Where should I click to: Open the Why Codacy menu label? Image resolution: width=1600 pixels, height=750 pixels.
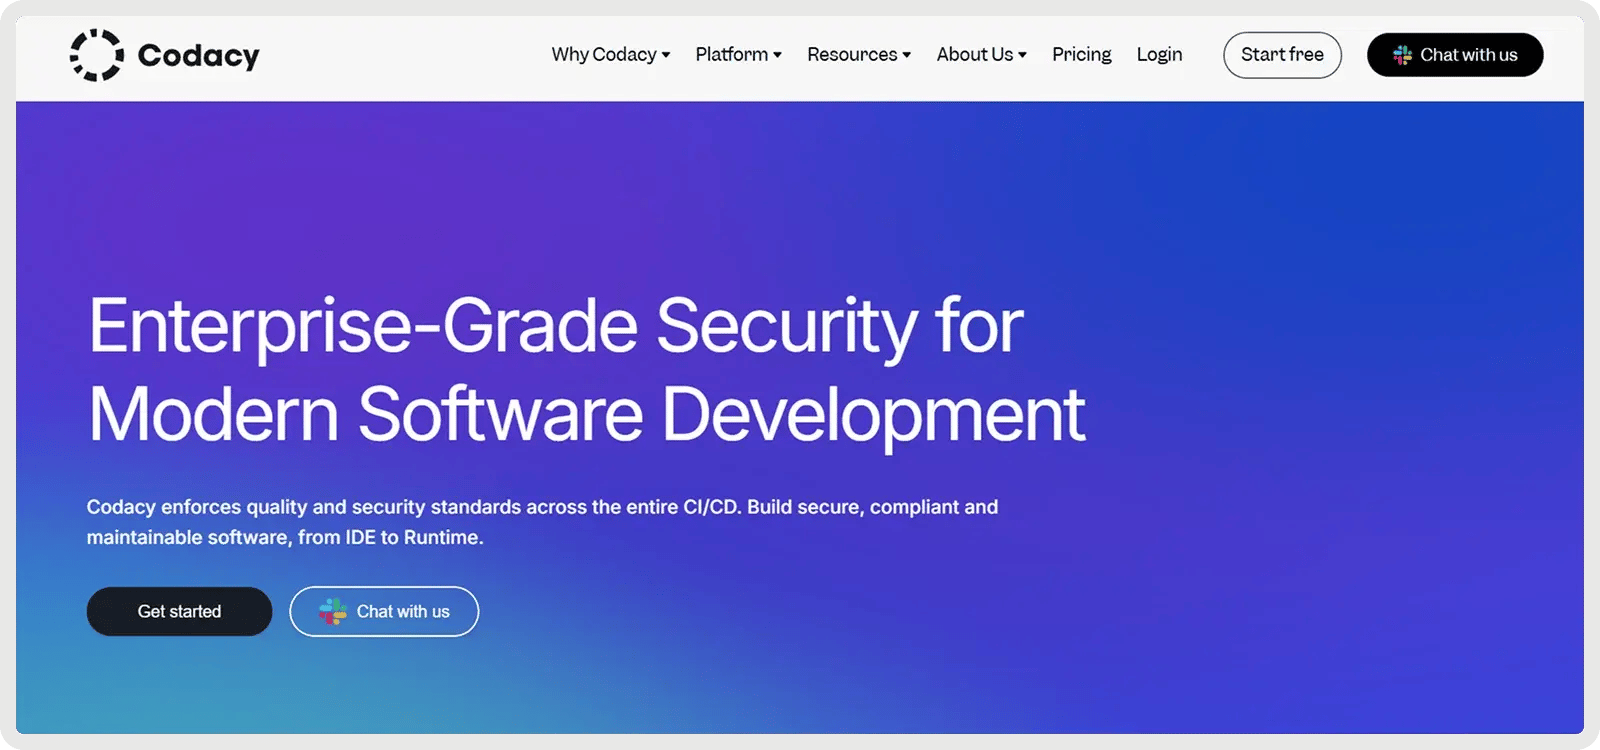(603, 55)
